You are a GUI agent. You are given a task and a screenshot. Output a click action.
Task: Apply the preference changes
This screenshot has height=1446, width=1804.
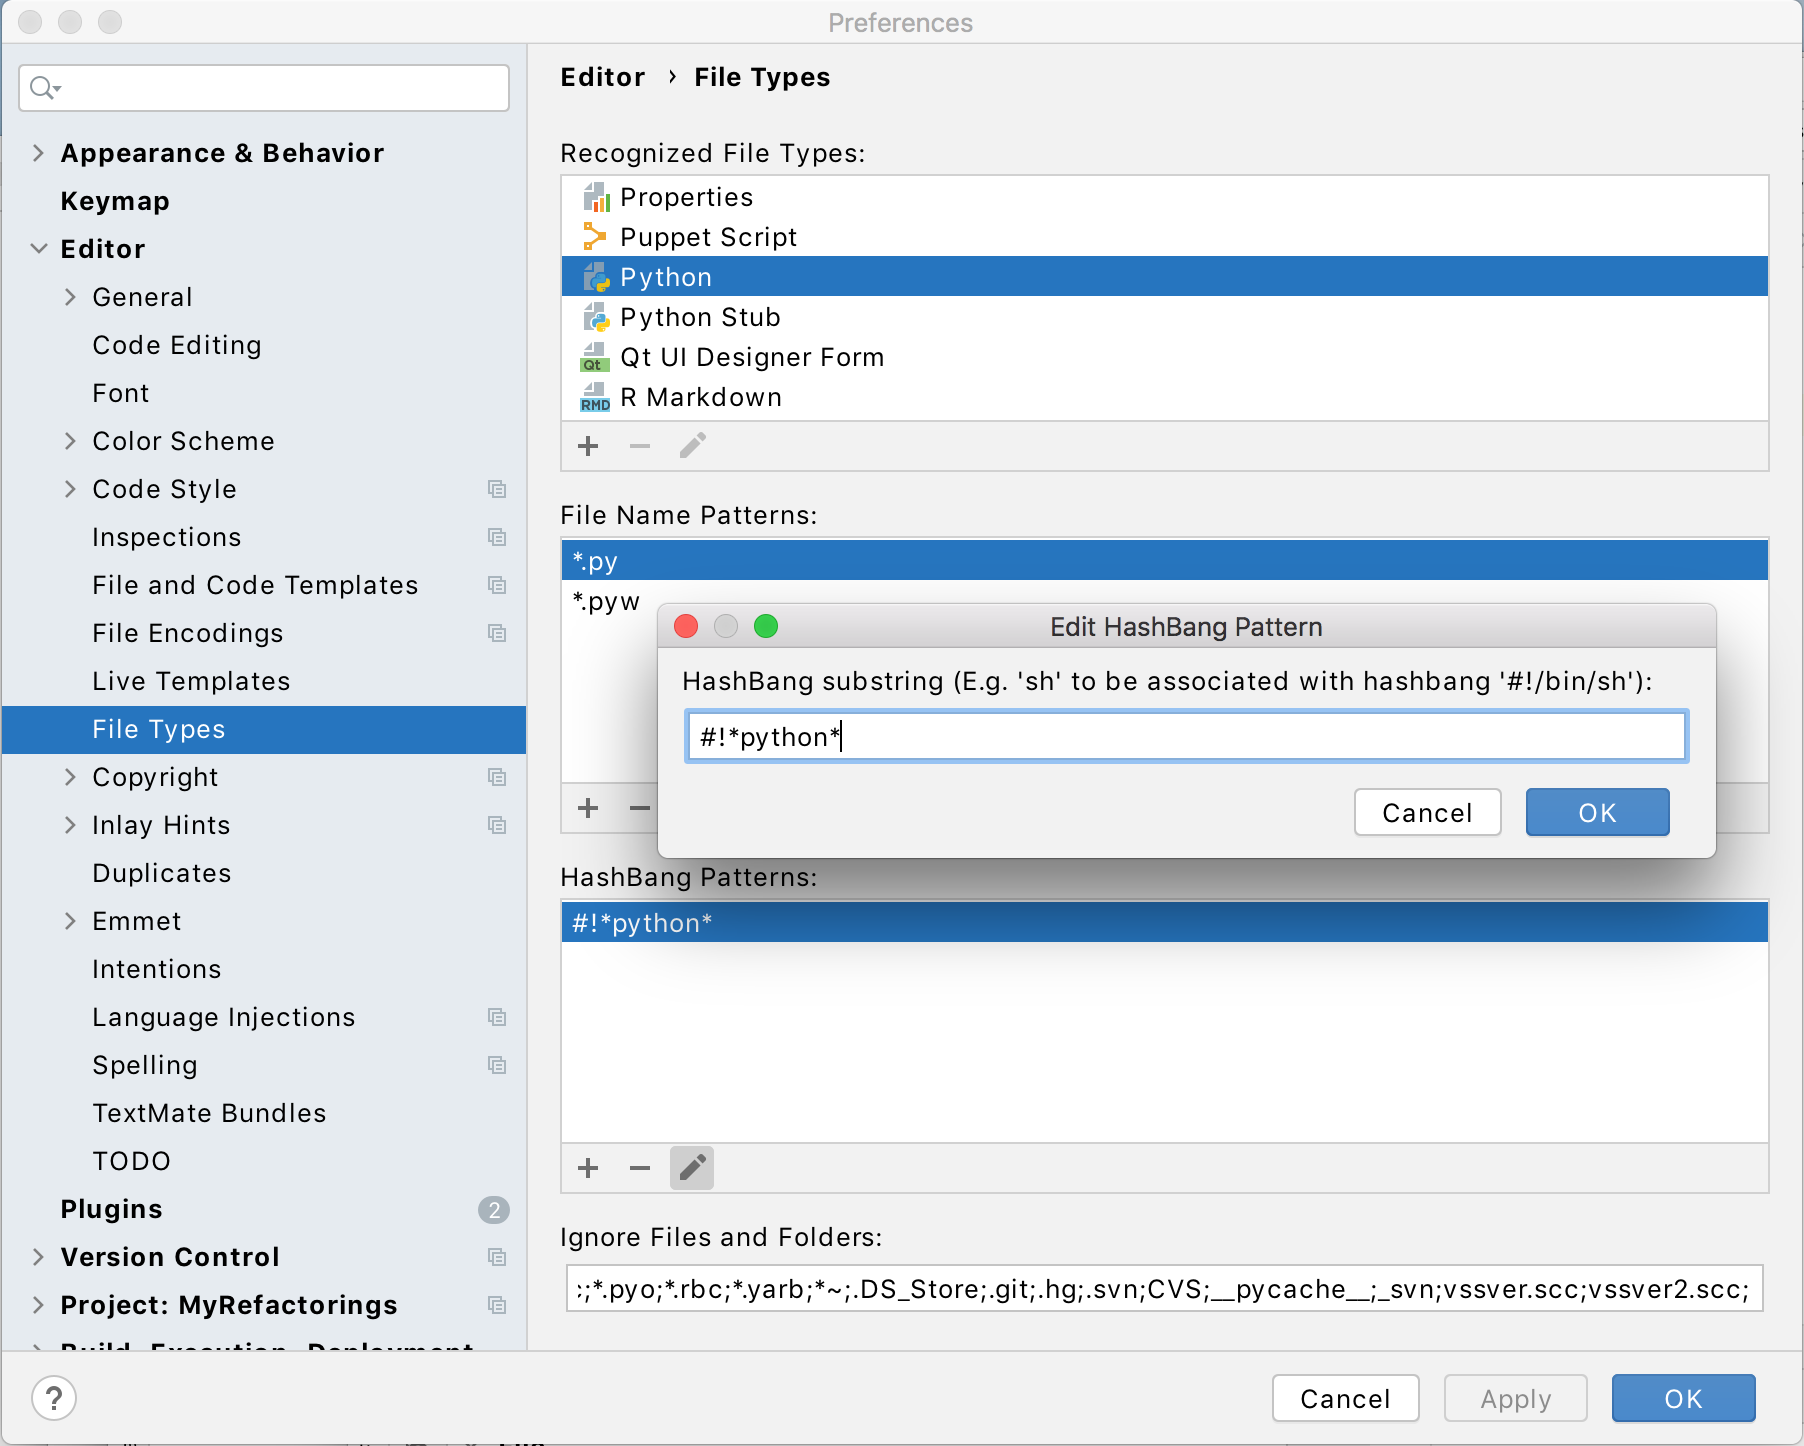[1514, 1398]
